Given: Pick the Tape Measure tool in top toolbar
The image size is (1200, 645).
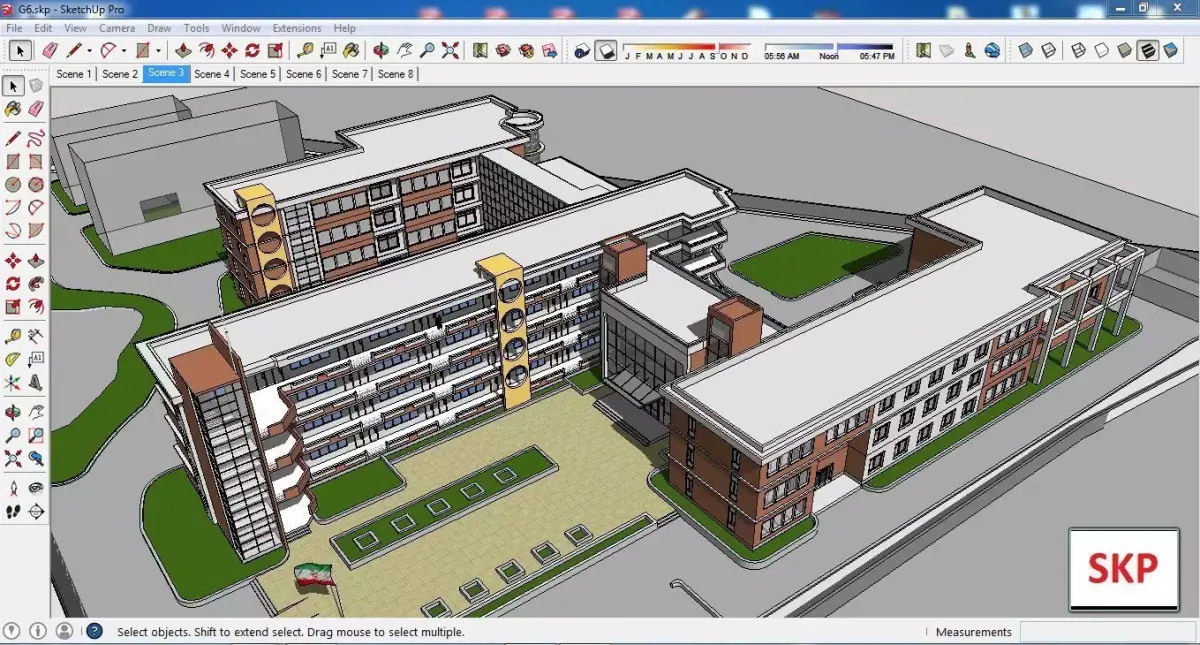Looking at the screenshot, I should coord(305,50).
